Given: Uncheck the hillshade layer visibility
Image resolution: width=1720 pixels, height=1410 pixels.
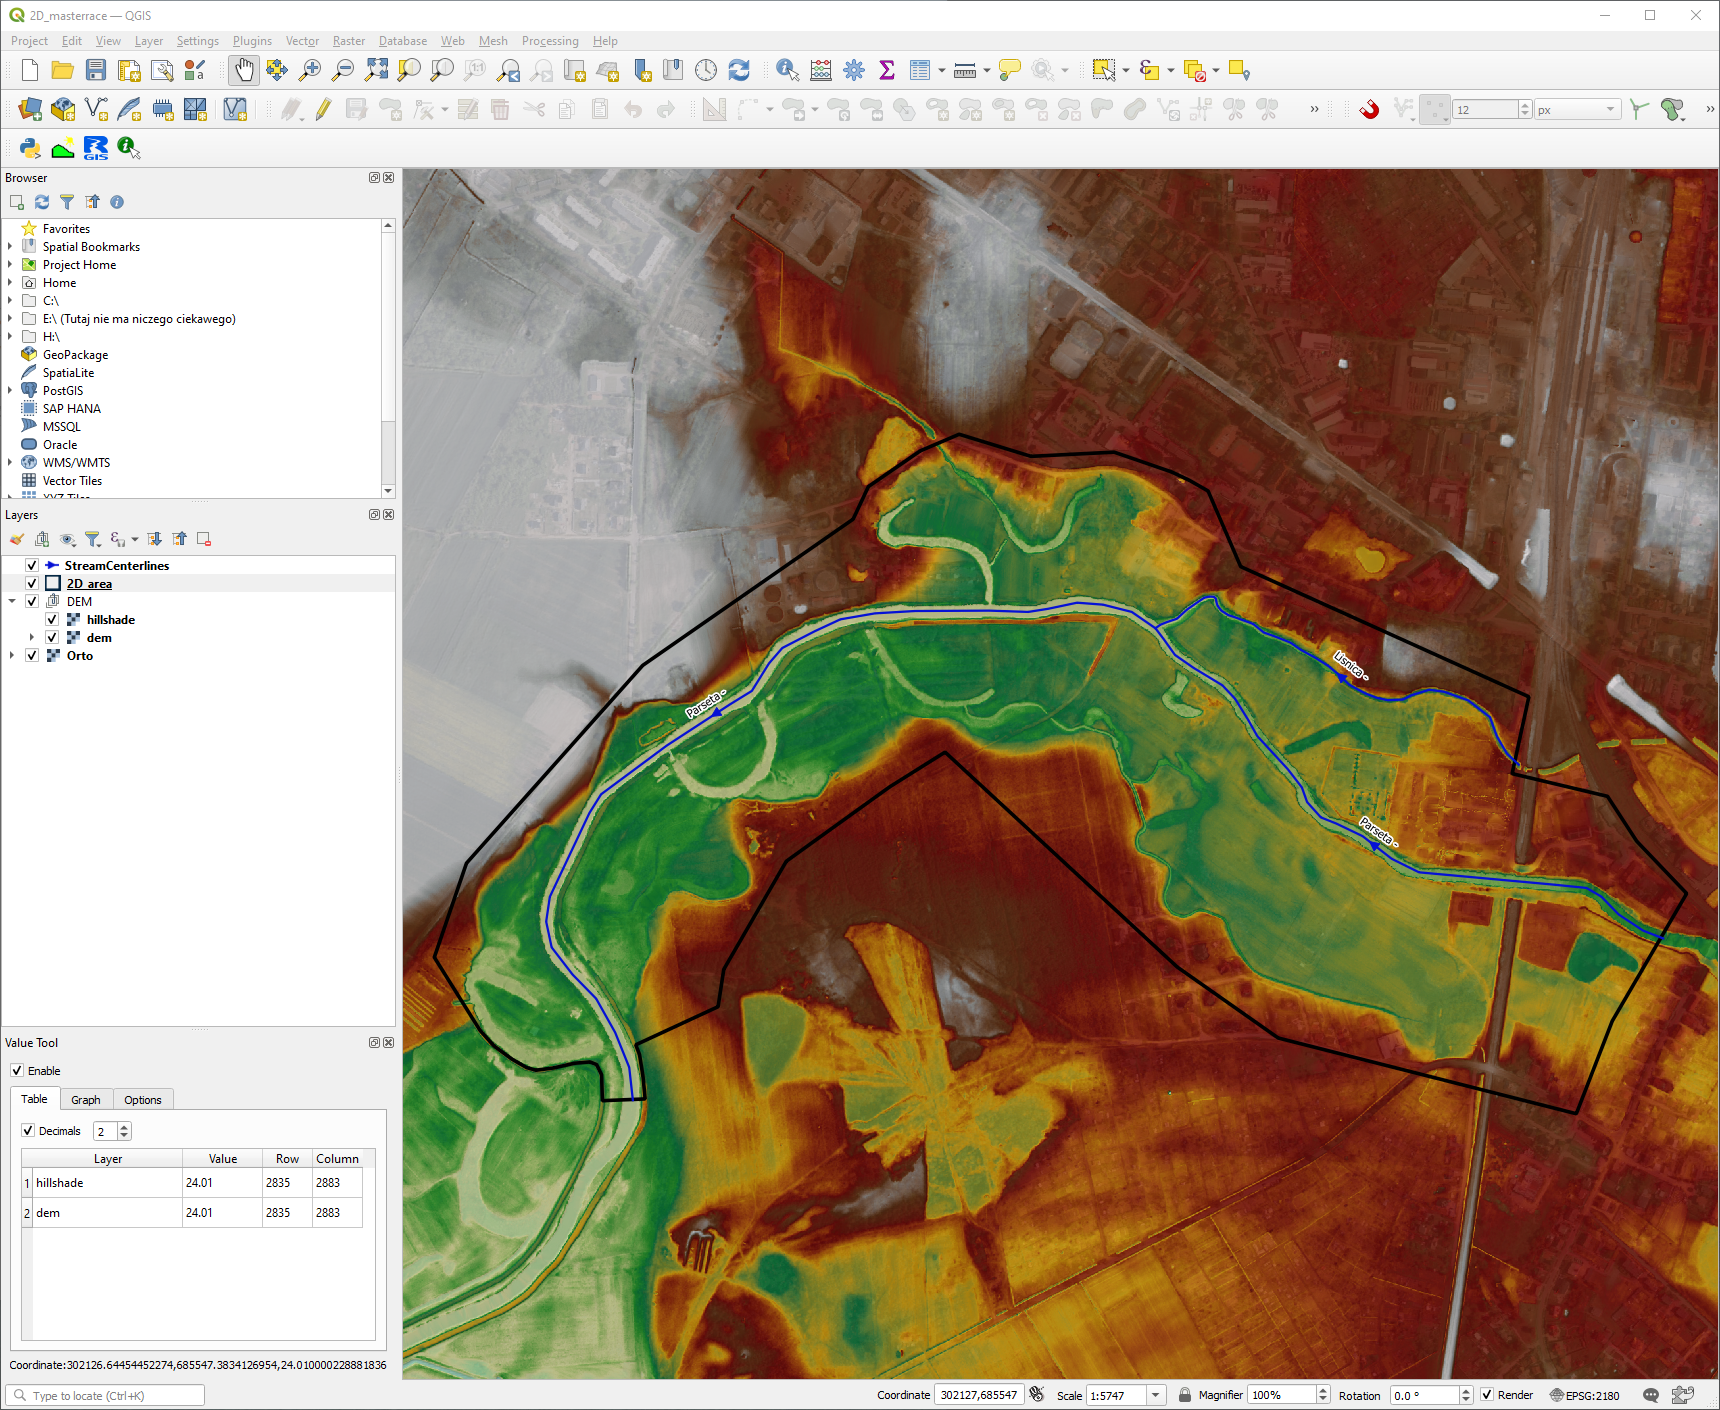Looking at the screenshot, I should (52, 620).
